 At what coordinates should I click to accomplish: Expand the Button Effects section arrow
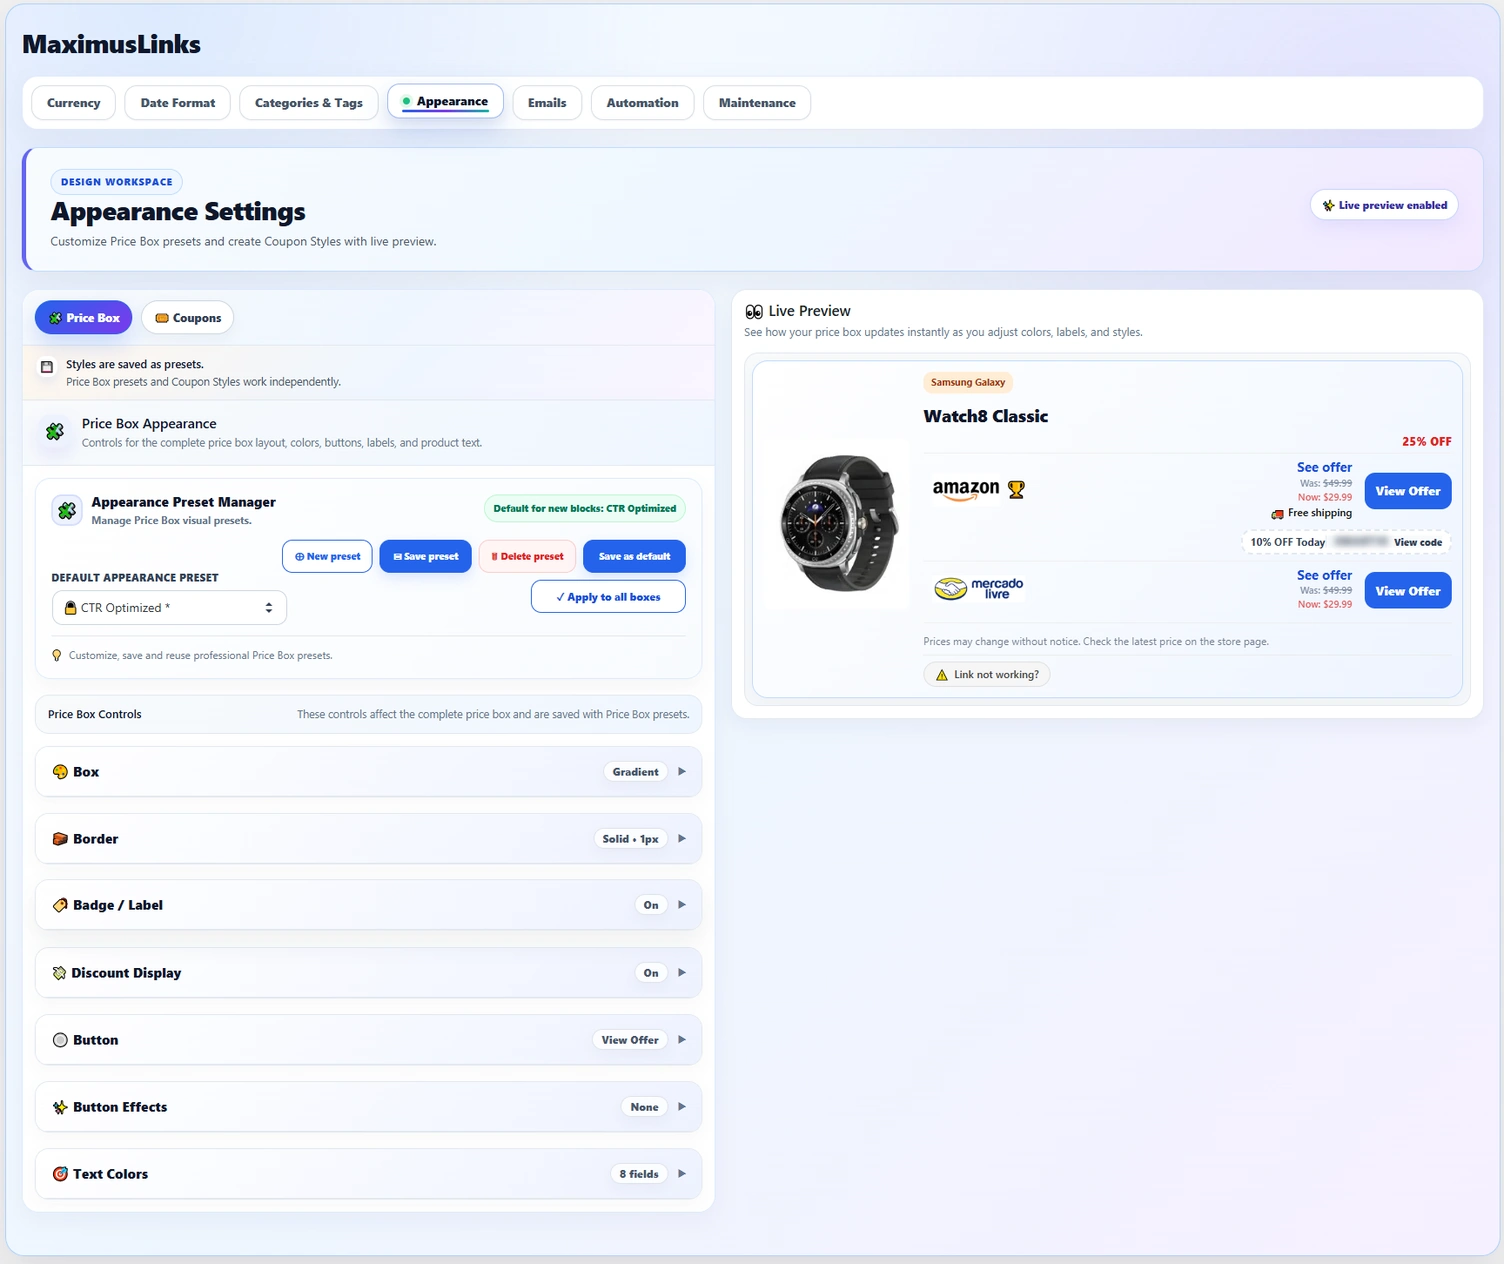[x=682, y=1107]
